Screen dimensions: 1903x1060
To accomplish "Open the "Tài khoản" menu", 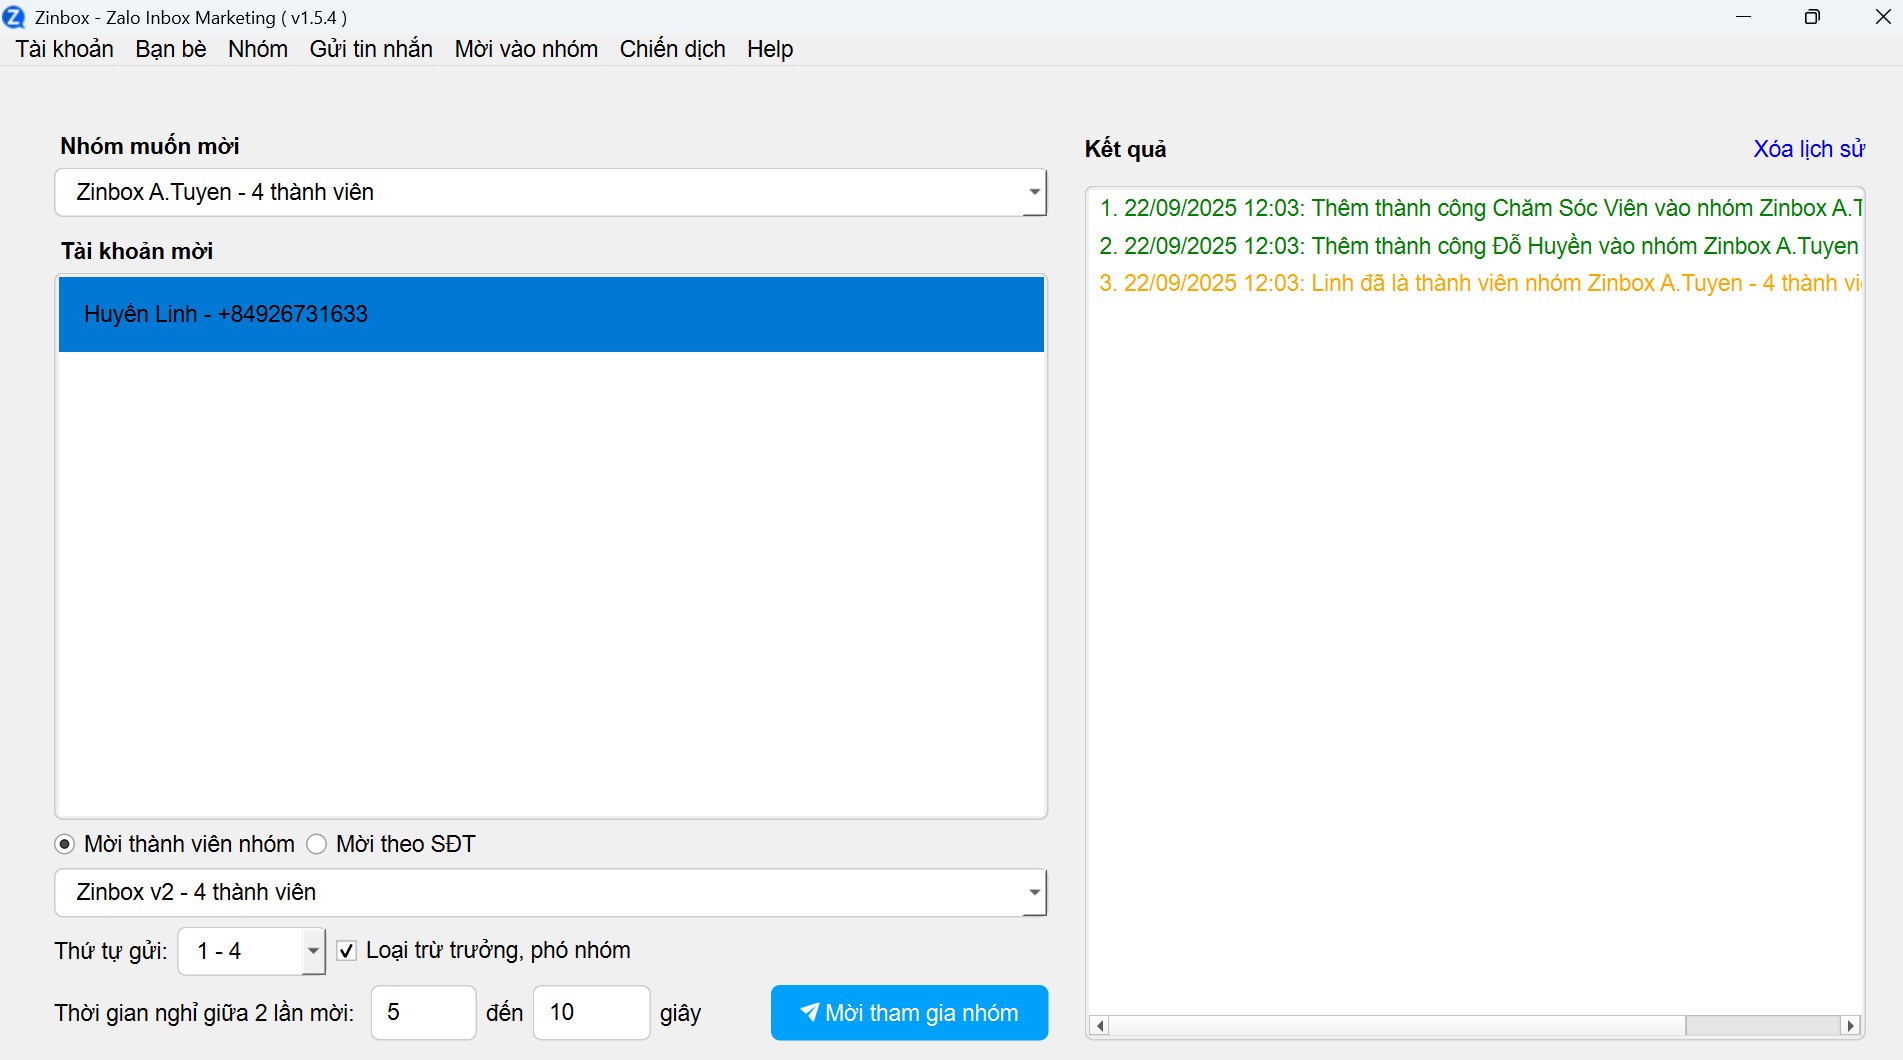I will 64,49.
